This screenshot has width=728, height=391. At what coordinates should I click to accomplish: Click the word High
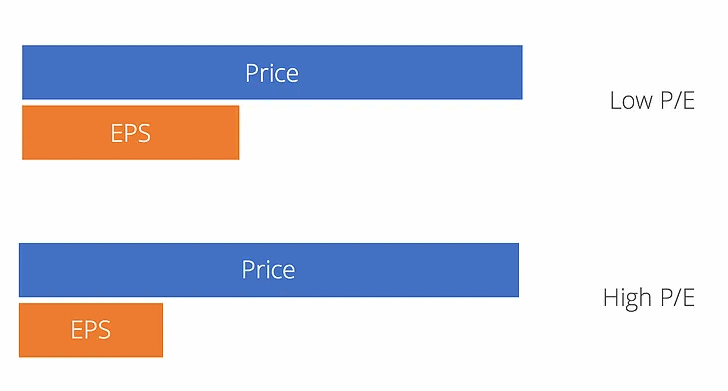click(x=627, y=298)
